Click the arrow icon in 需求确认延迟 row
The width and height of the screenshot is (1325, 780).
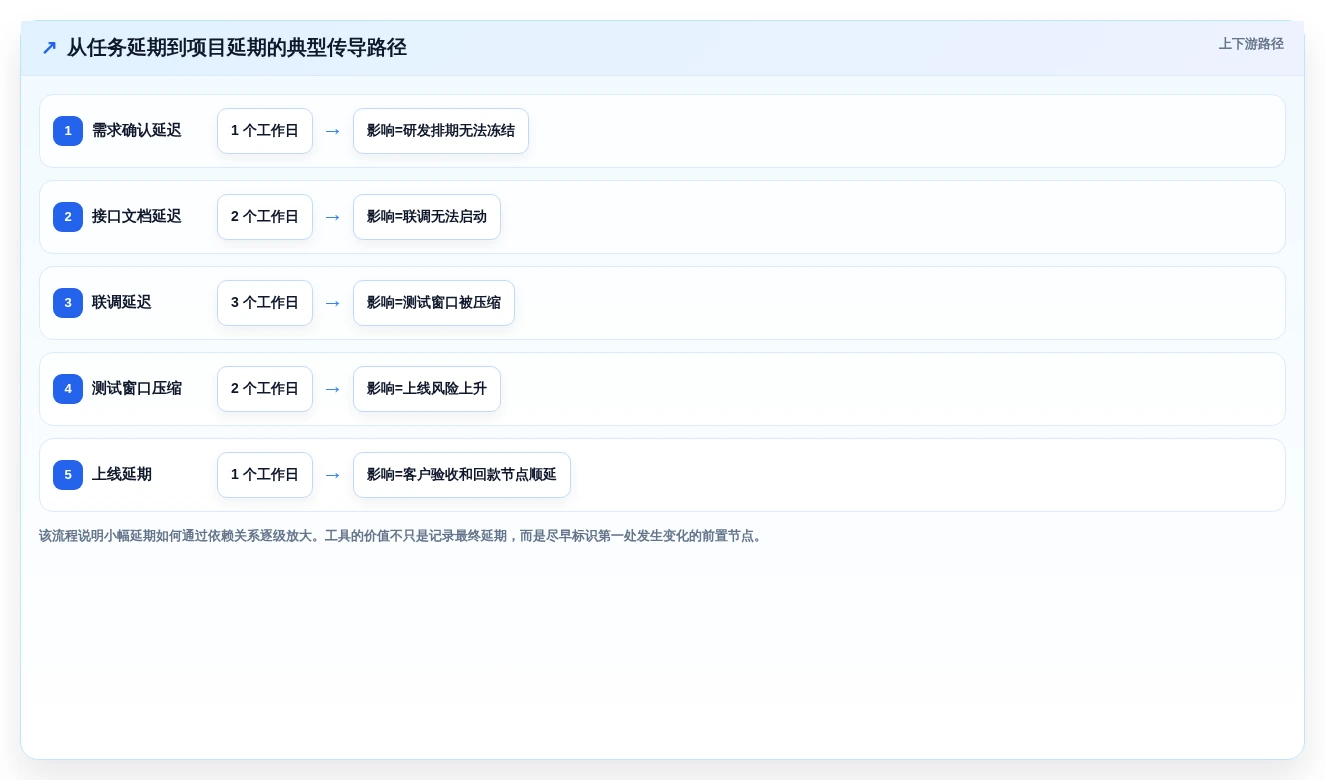pos(333,131)
